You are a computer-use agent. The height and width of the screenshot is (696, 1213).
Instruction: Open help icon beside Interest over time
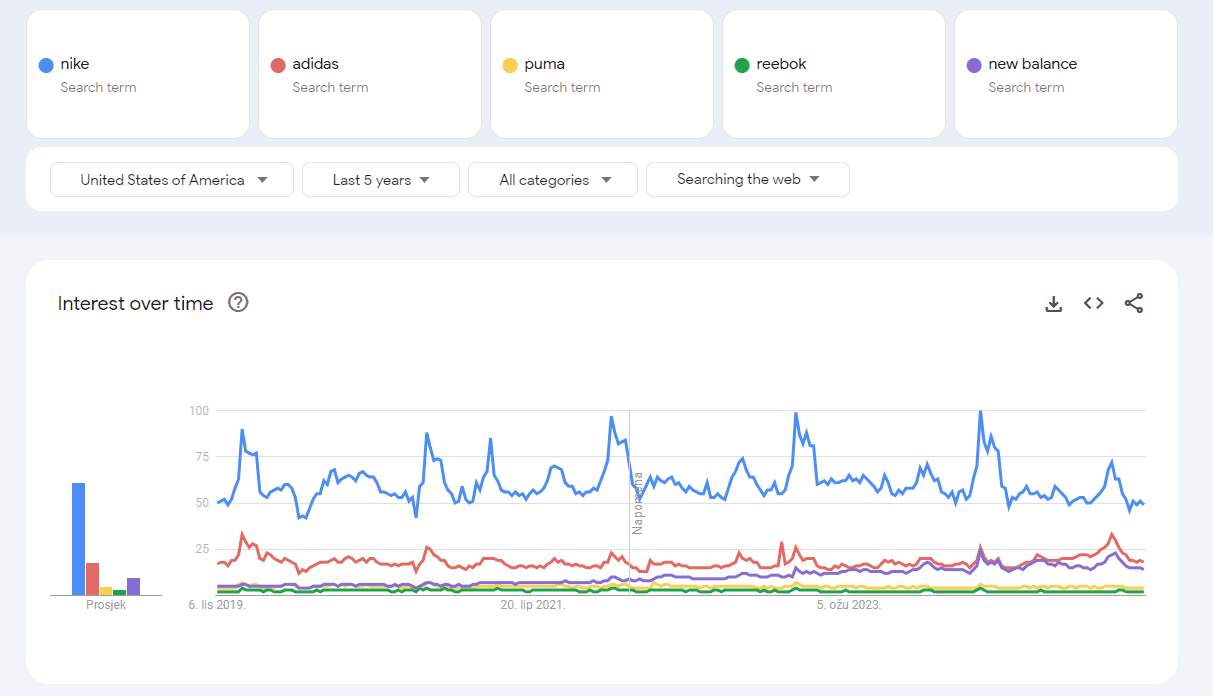pyautogui.click(x=238, y=302)
